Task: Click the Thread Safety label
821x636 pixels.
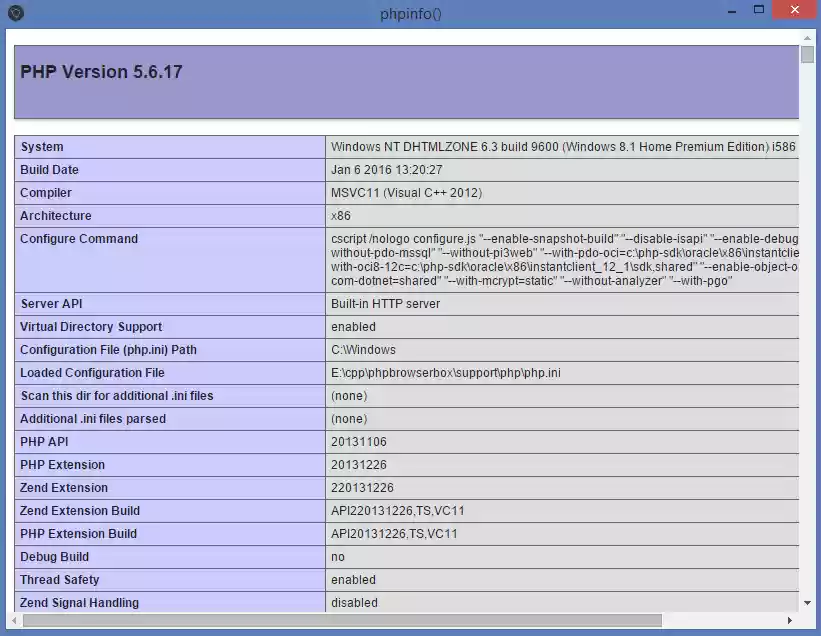Action: [x=60, y=580]
